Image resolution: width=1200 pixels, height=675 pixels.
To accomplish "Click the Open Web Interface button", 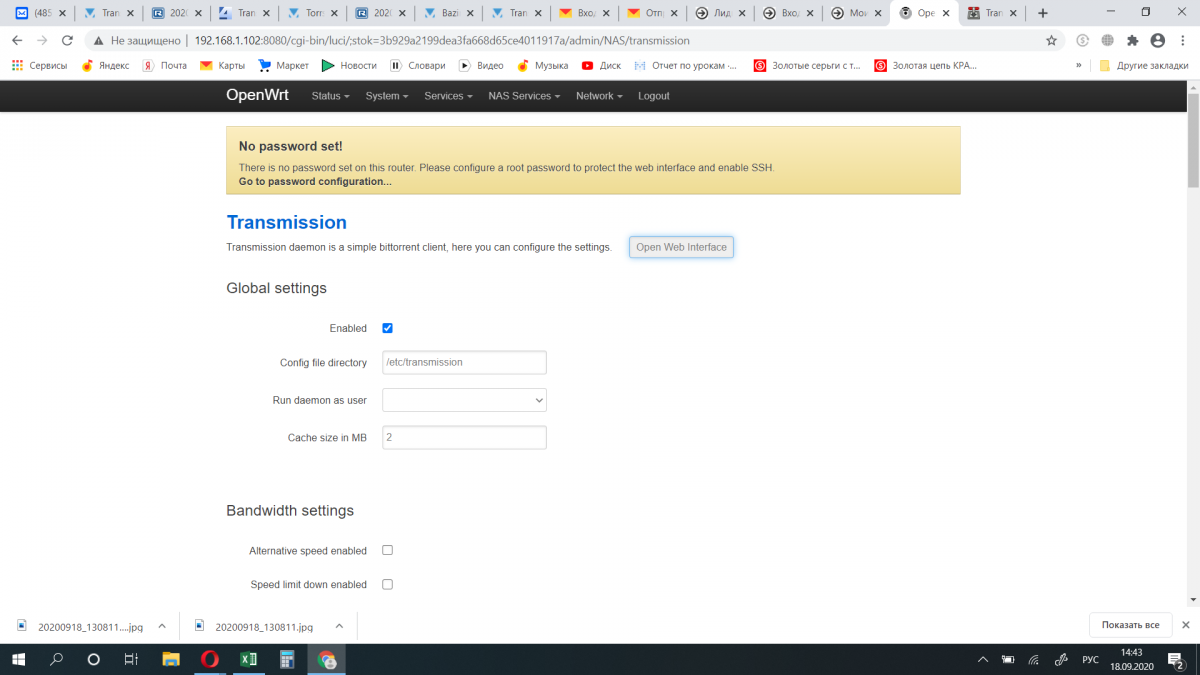I will point(681,247).
